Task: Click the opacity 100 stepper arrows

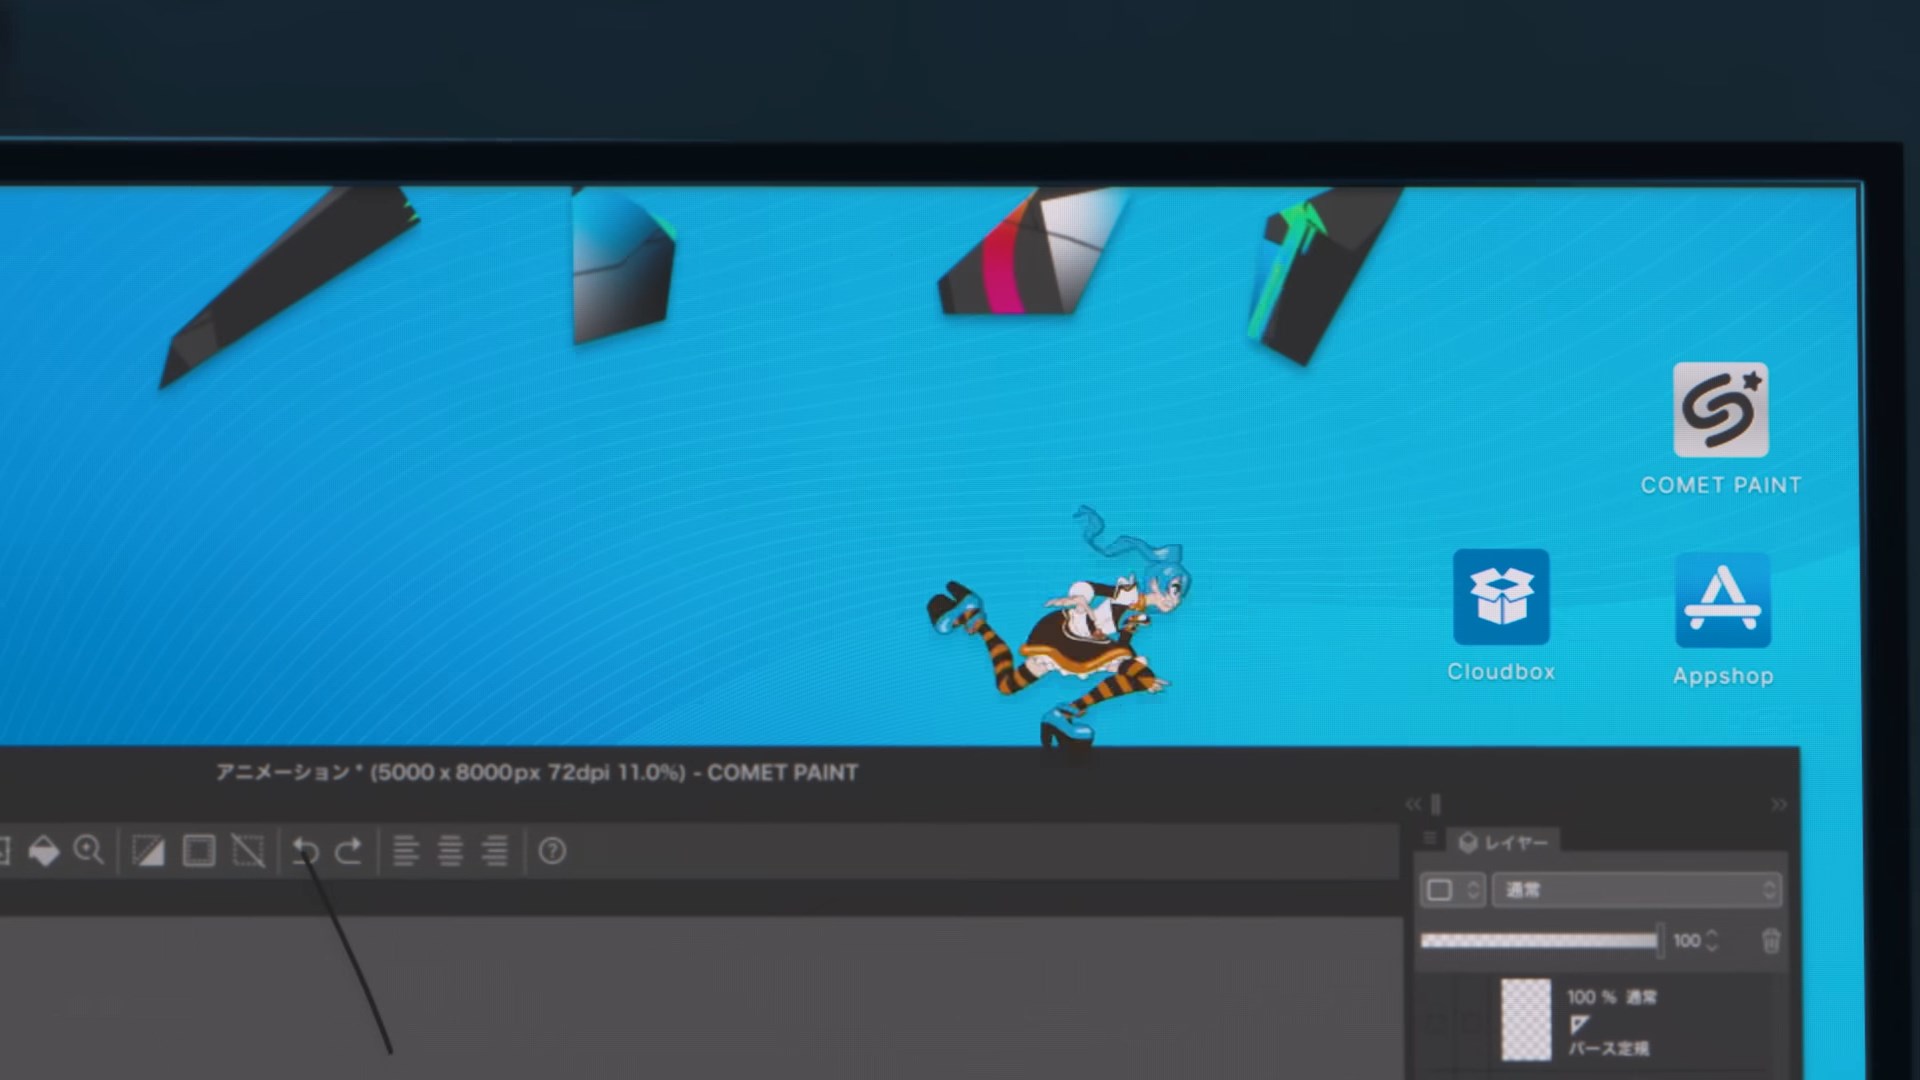Action: (x=1712, y=940)
